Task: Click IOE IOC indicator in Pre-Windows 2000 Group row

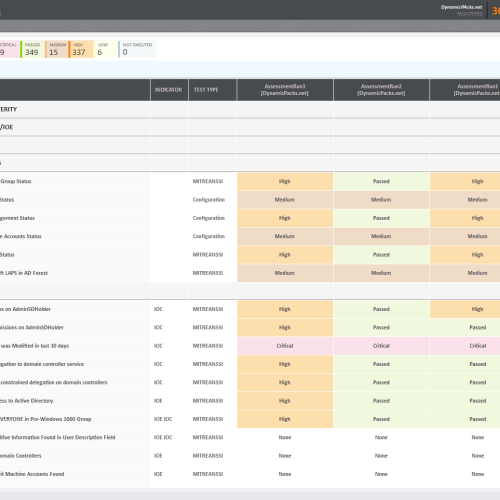Action: (163, 419)
